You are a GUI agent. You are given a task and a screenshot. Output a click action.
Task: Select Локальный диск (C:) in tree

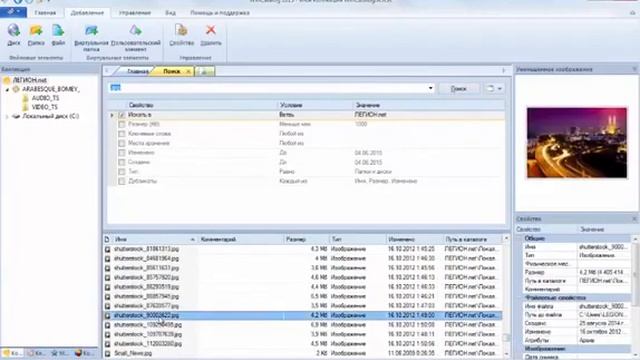(x=51, y=116)
